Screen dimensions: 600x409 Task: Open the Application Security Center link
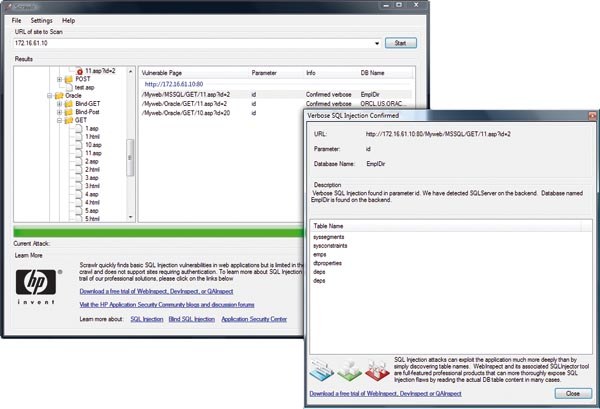254,319
